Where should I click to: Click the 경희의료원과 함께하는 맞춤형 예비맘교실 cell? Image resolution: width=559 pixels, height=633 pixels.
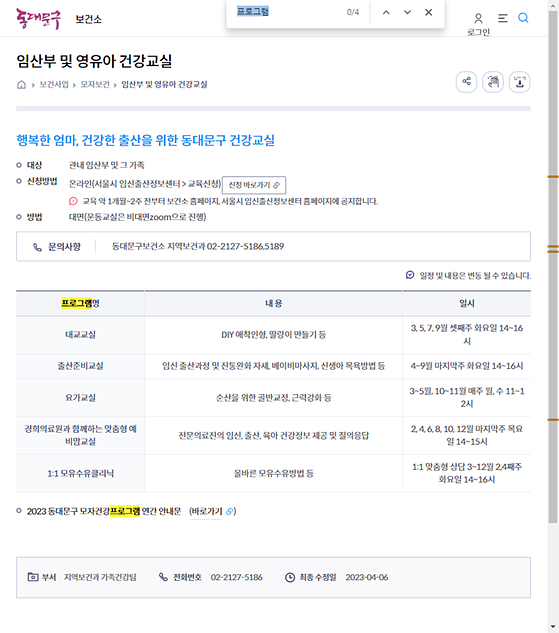pos(80,435)
